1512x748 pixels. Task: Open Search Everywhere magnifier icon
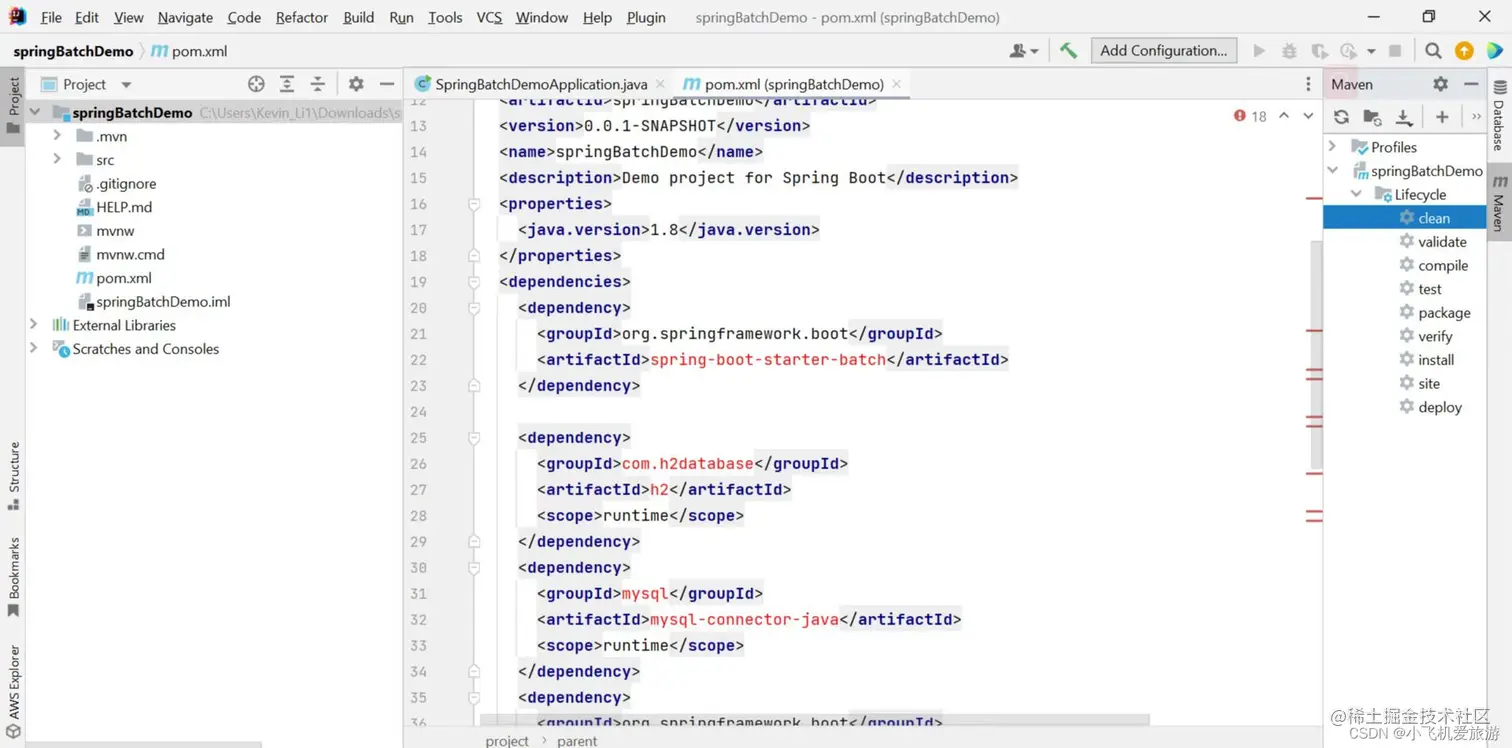point(1433,51)
